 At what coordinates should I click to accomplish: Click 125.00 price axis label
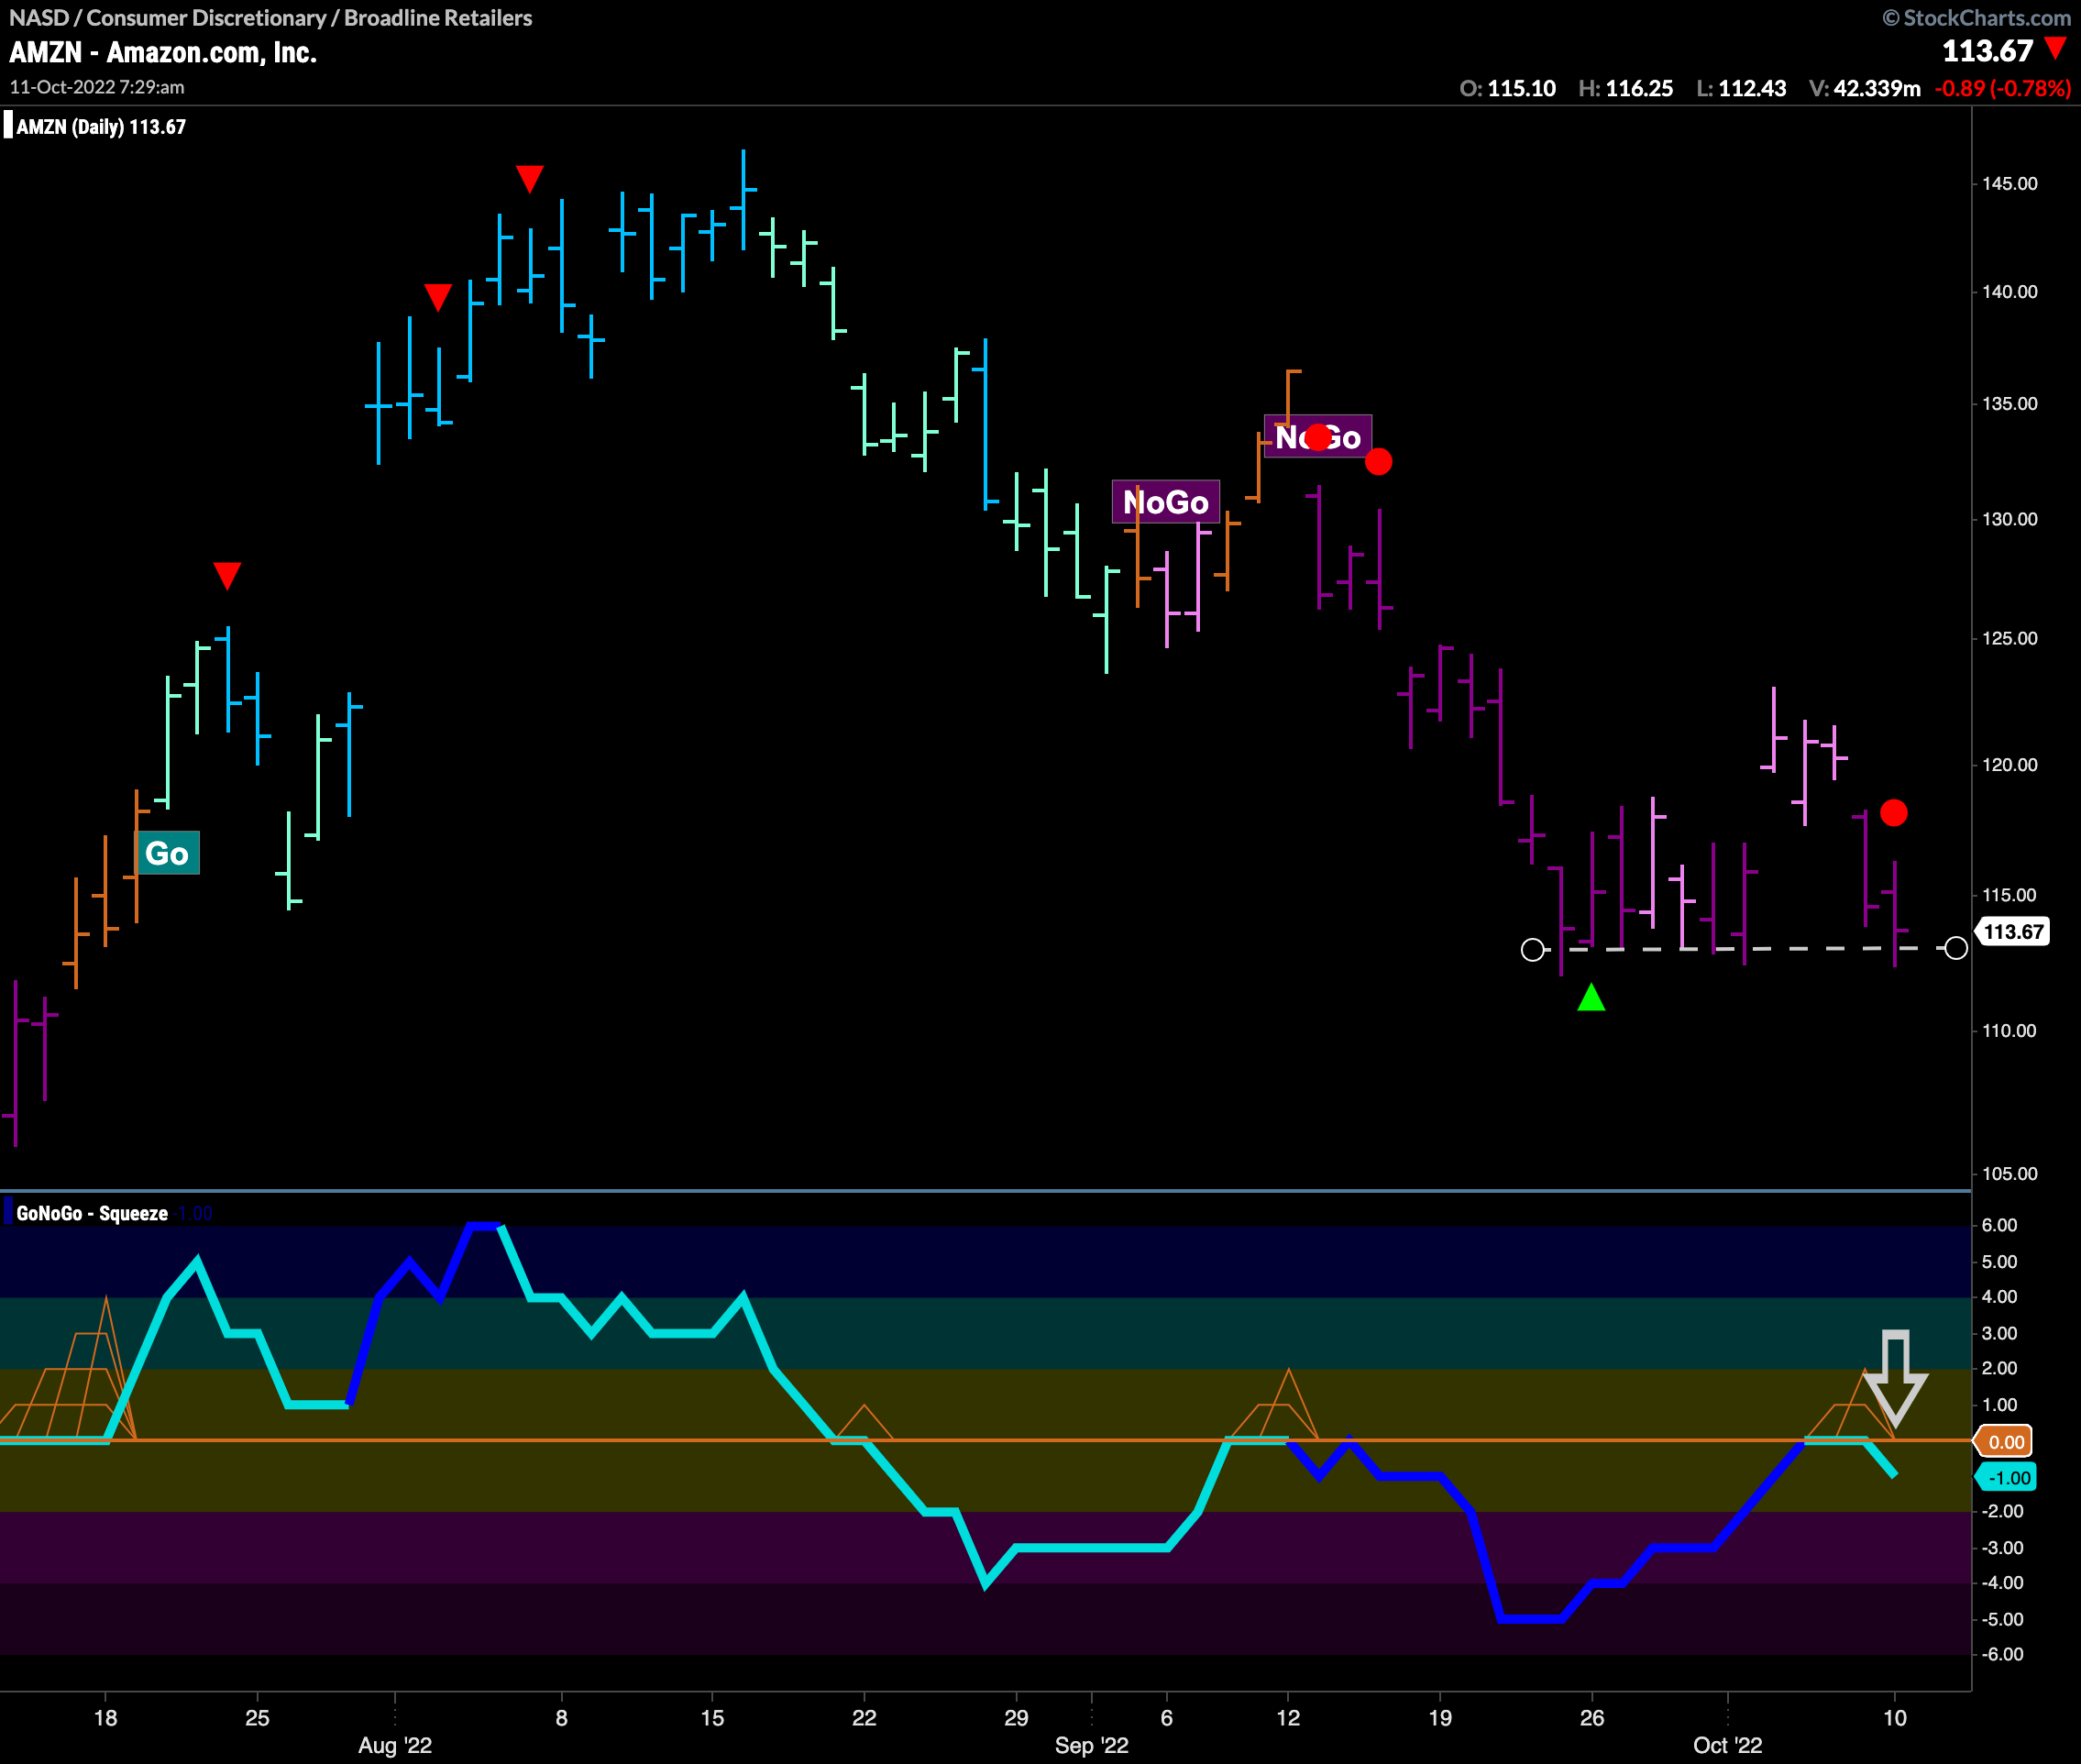[x=2009, y=638]
